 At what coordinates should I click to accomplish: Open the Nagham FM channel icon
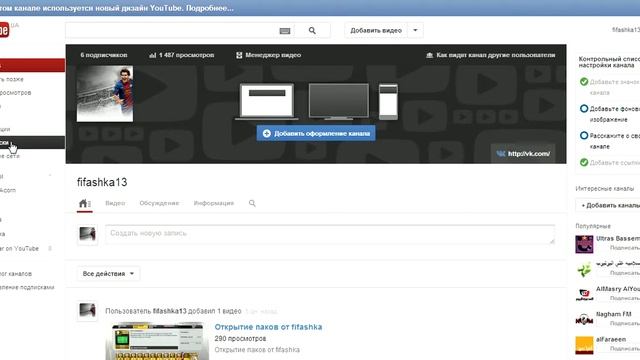(x=584, y=320)
